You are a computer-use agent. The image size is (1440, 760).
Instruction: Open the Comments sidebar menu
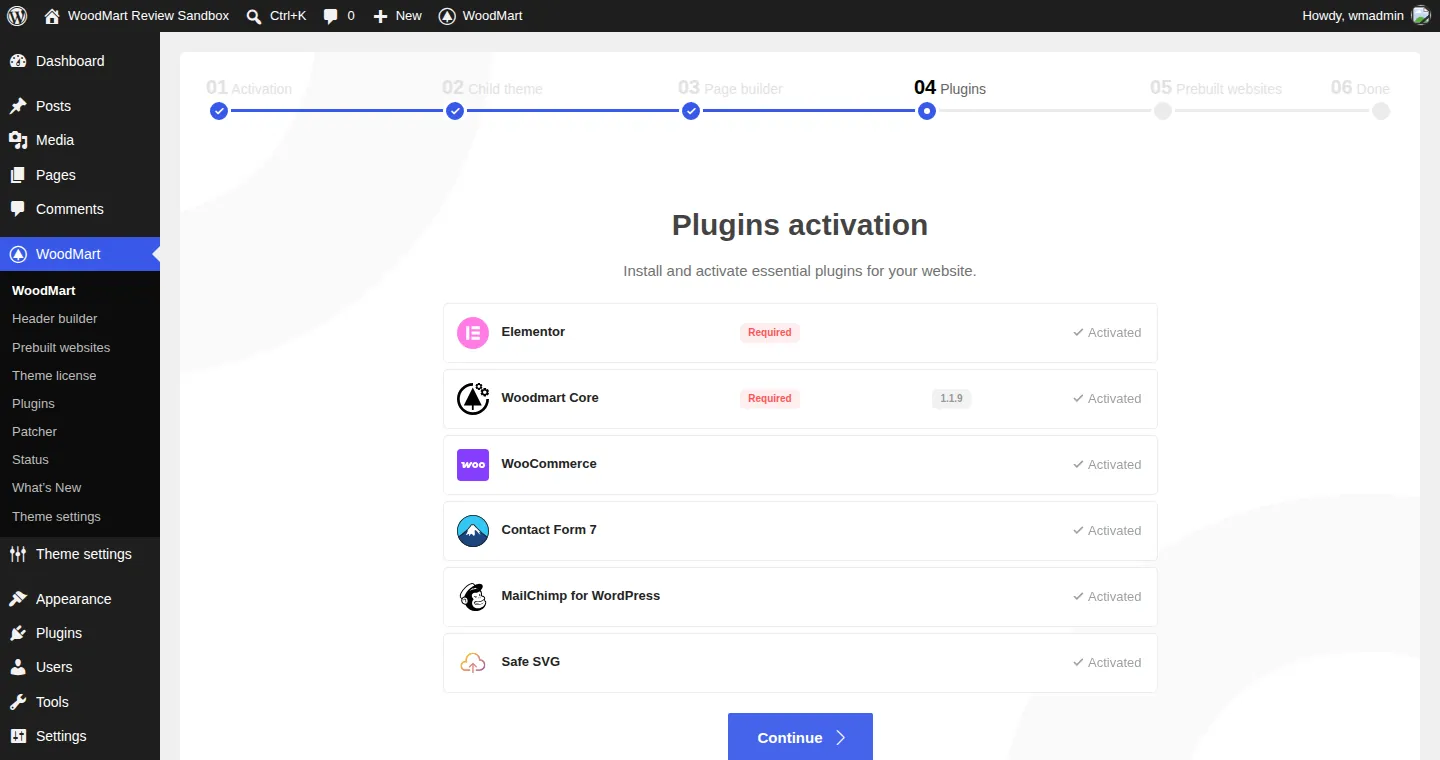80,209
